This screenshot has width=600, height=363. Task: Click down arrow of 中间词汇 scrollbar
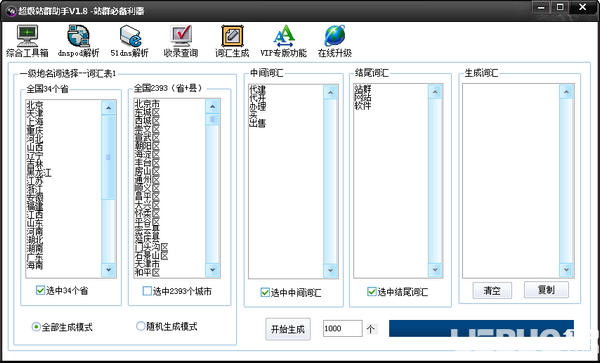tap(330, 270)
